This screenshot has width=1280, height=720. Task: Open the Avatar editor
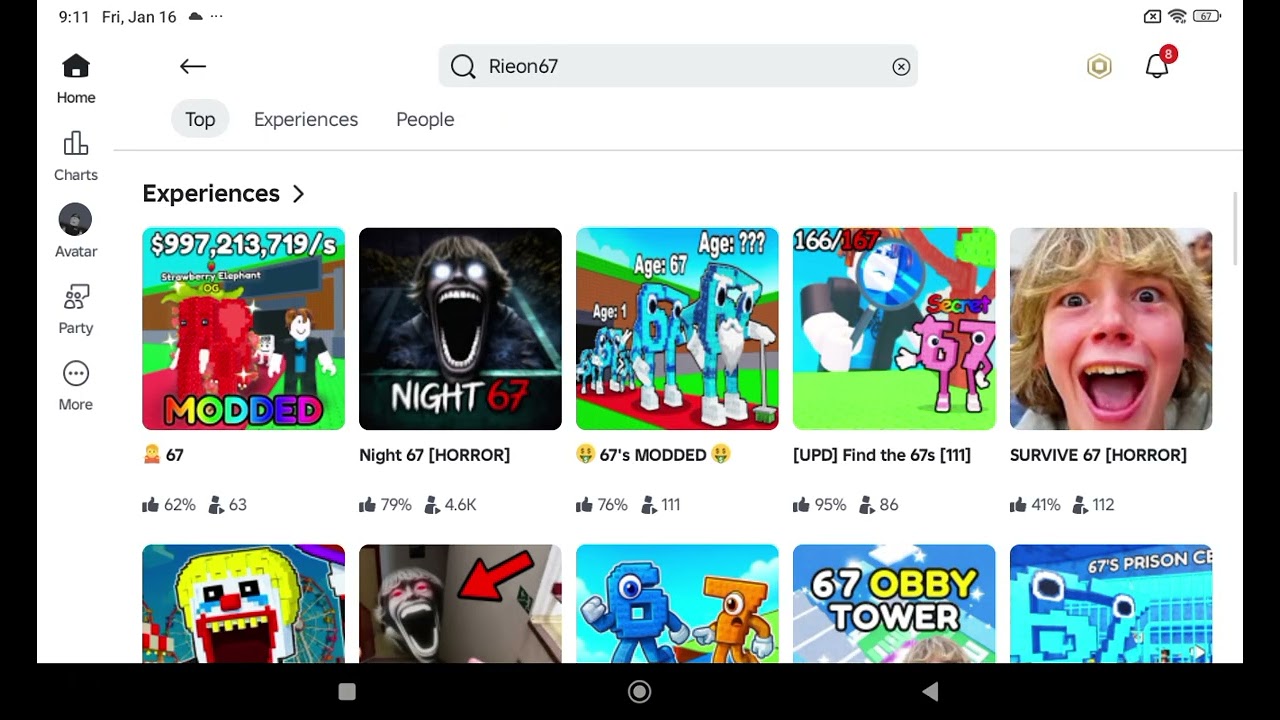coord(76,232)
